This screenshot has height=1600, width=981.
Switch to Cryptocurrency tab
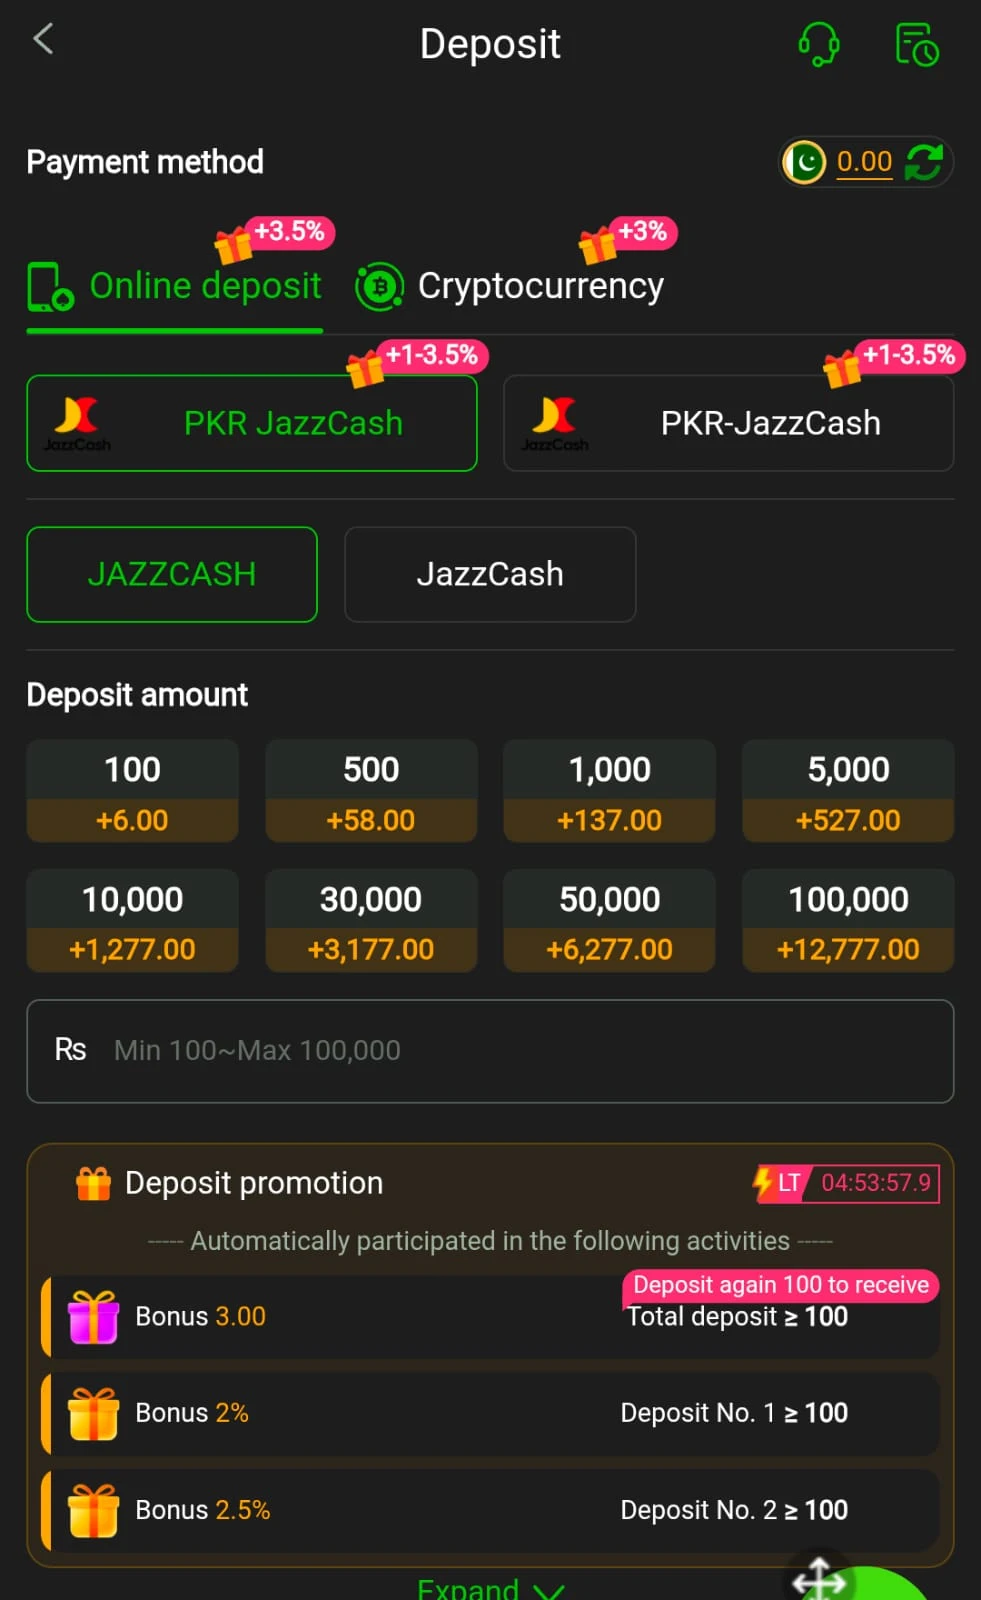pos(510,287)
